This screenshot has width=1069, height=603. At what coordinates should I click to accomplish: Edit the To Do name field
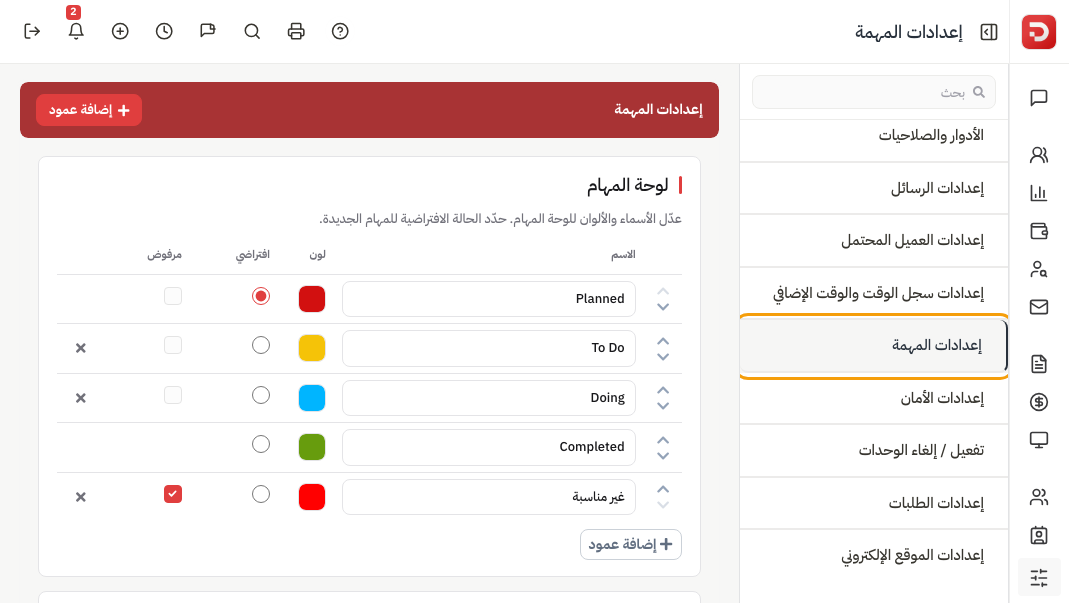489,348
